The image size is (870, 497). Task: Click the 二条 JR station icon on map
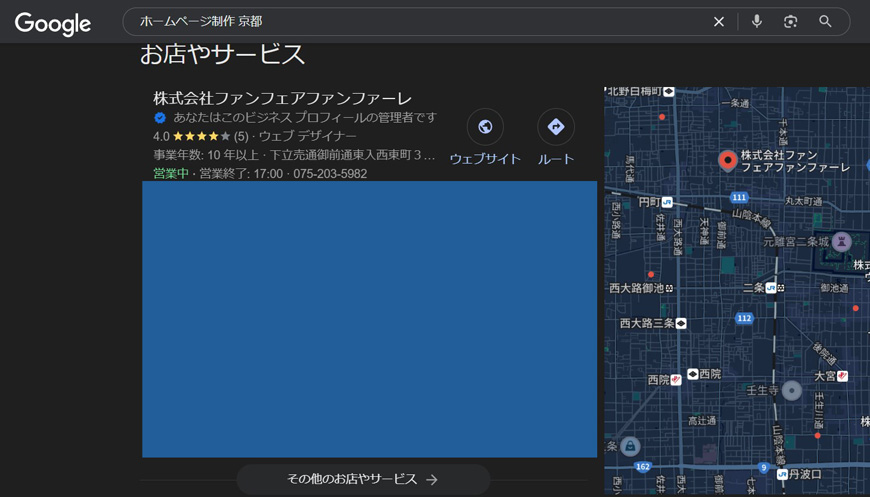pos(770,288)
